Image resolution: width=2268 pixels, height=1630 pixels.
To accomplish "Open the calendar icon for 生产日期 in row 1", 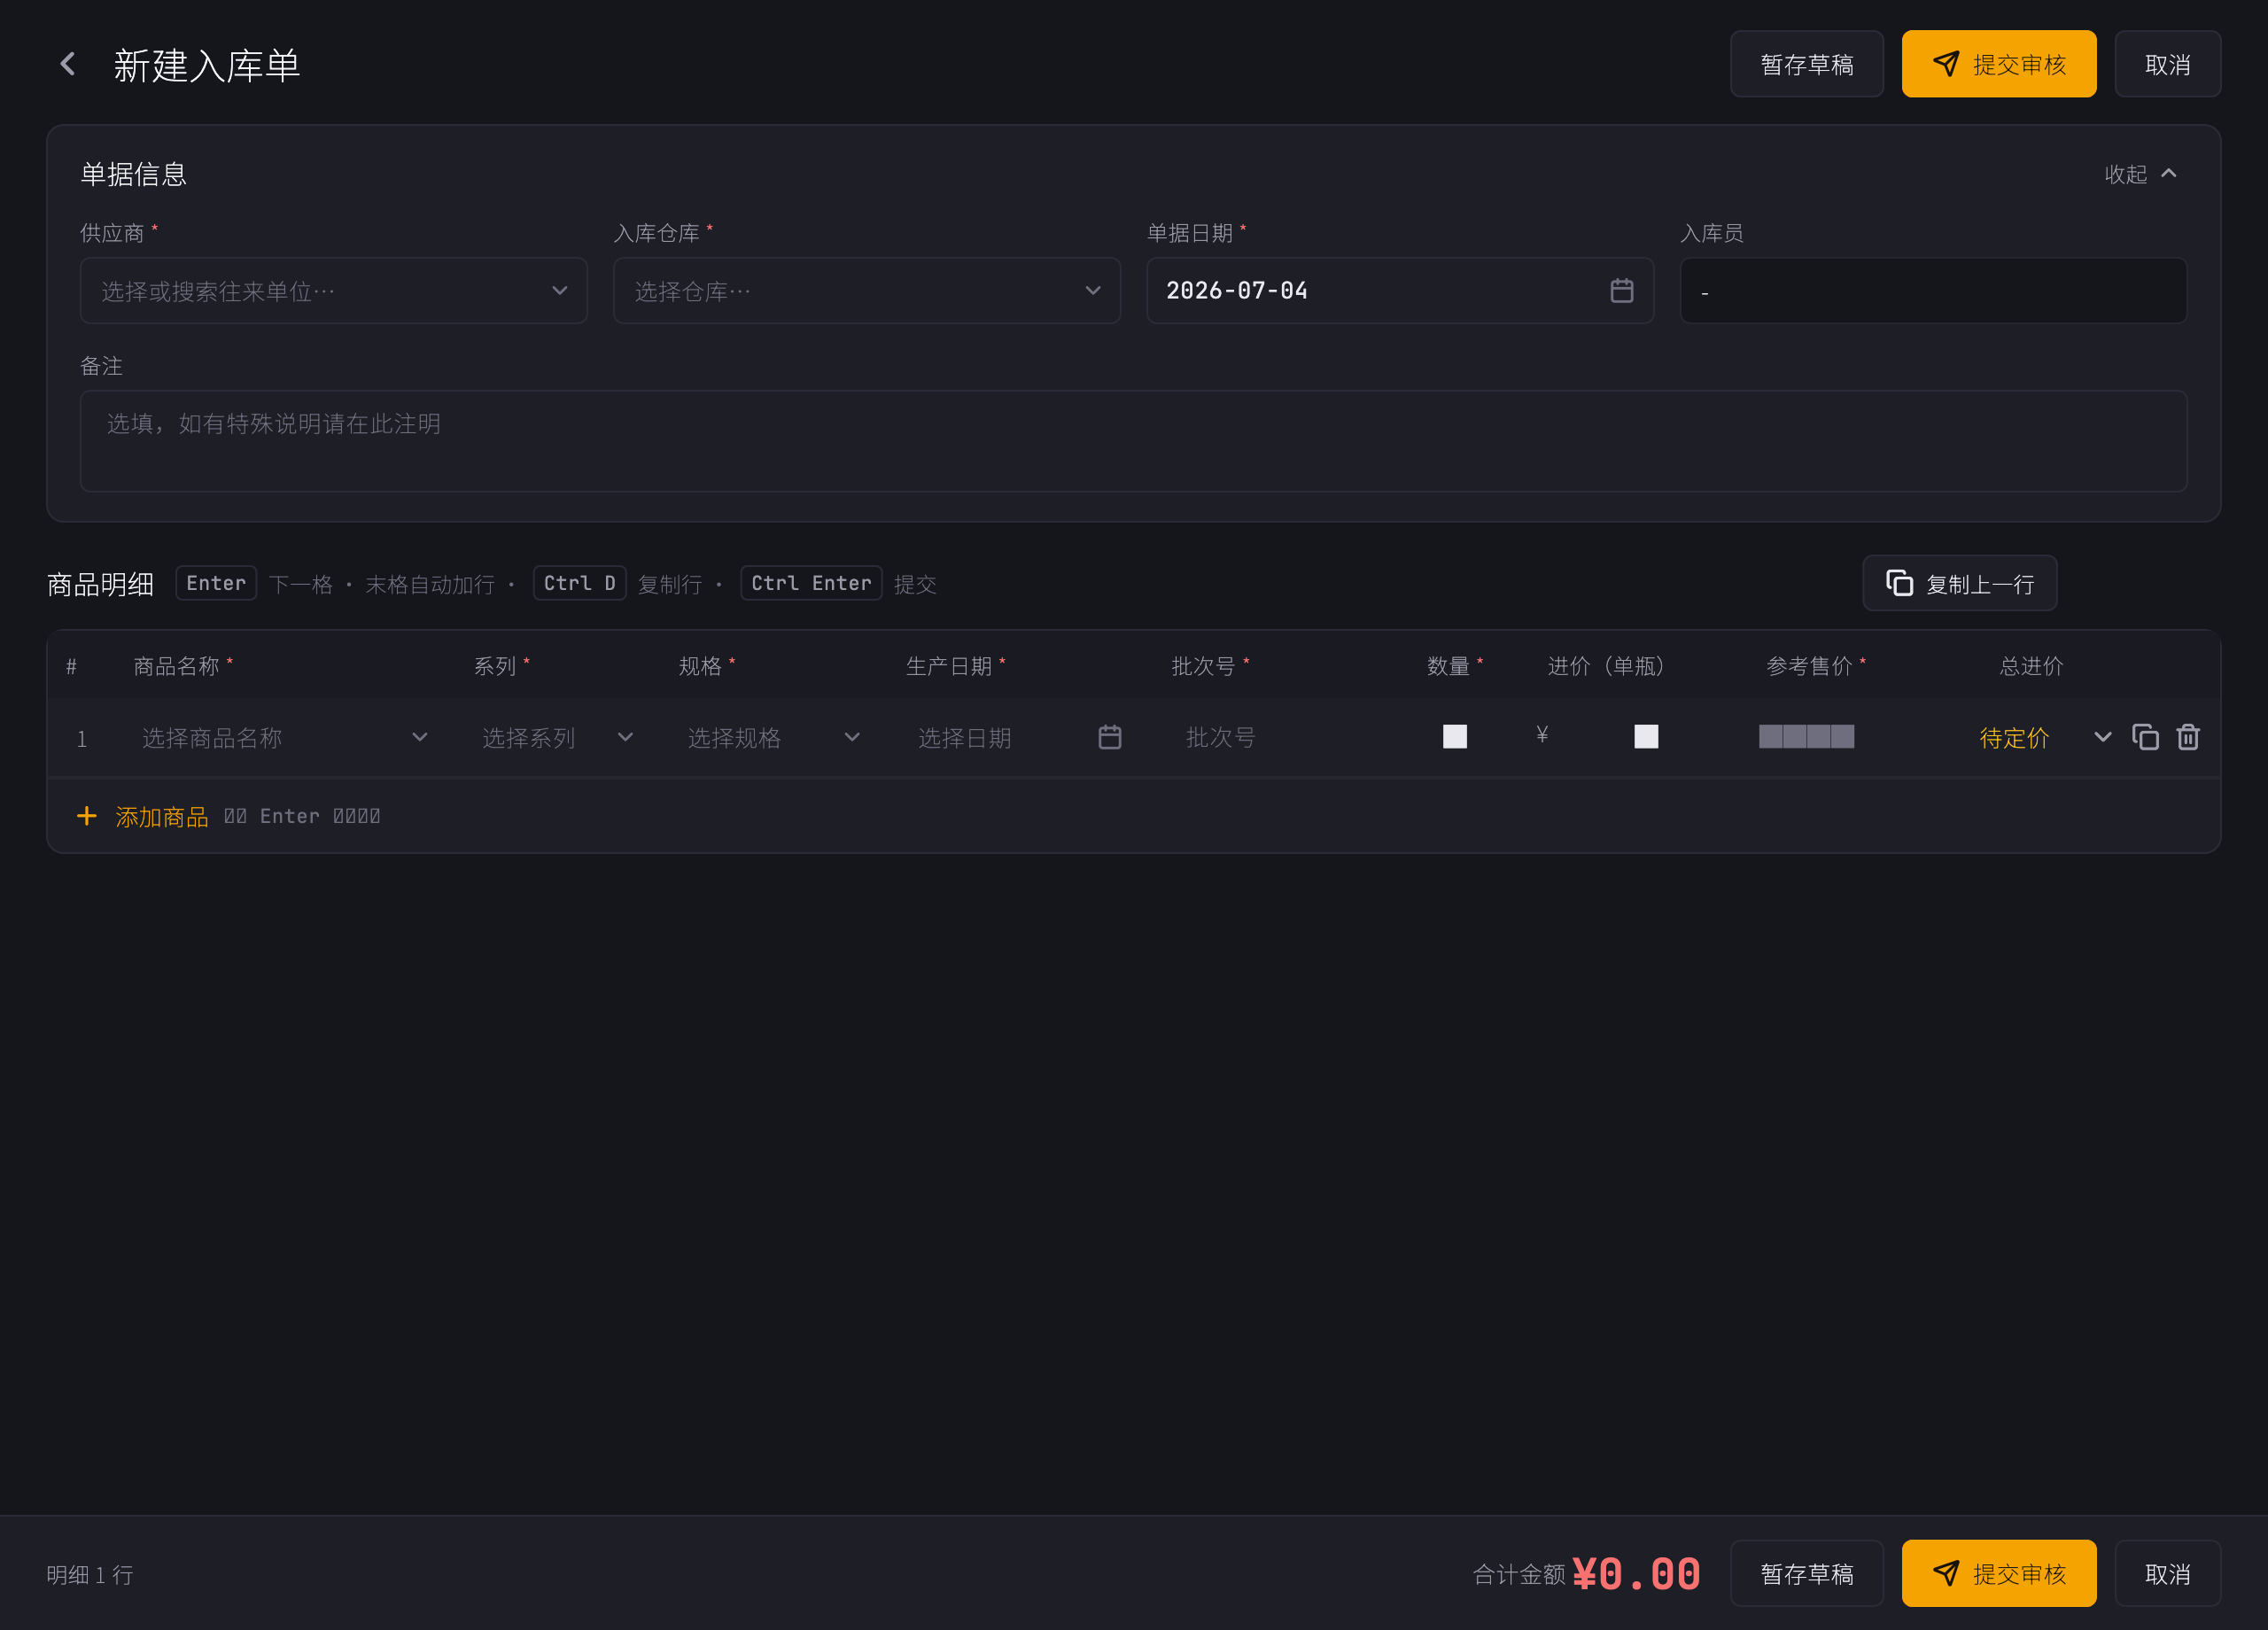I will (x=1109, y=738).
